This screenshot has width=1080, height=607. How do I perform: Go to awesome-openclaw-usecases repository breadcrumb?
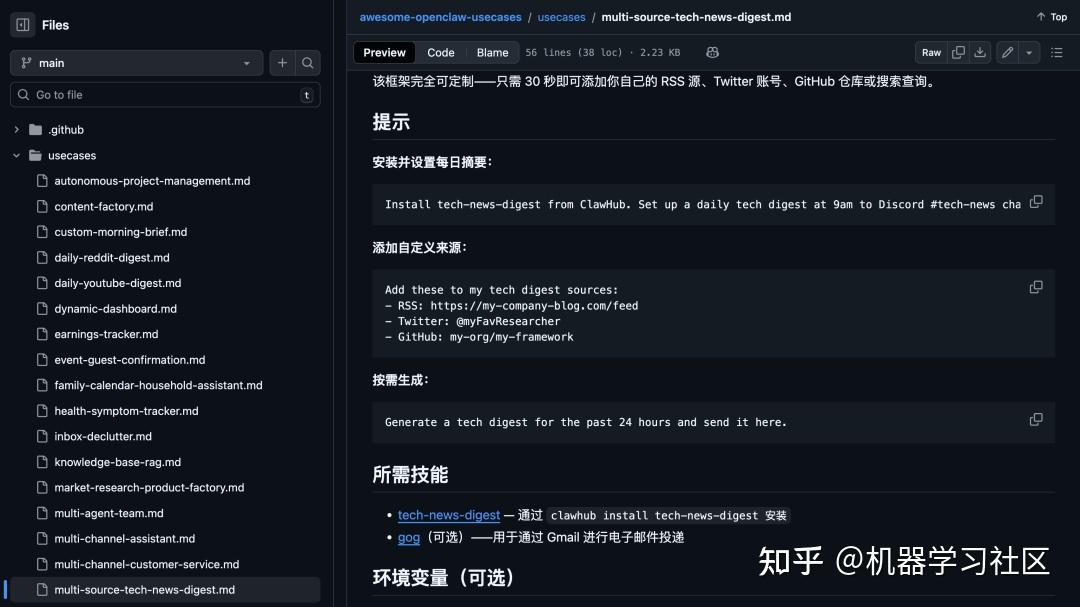[441, 17]
